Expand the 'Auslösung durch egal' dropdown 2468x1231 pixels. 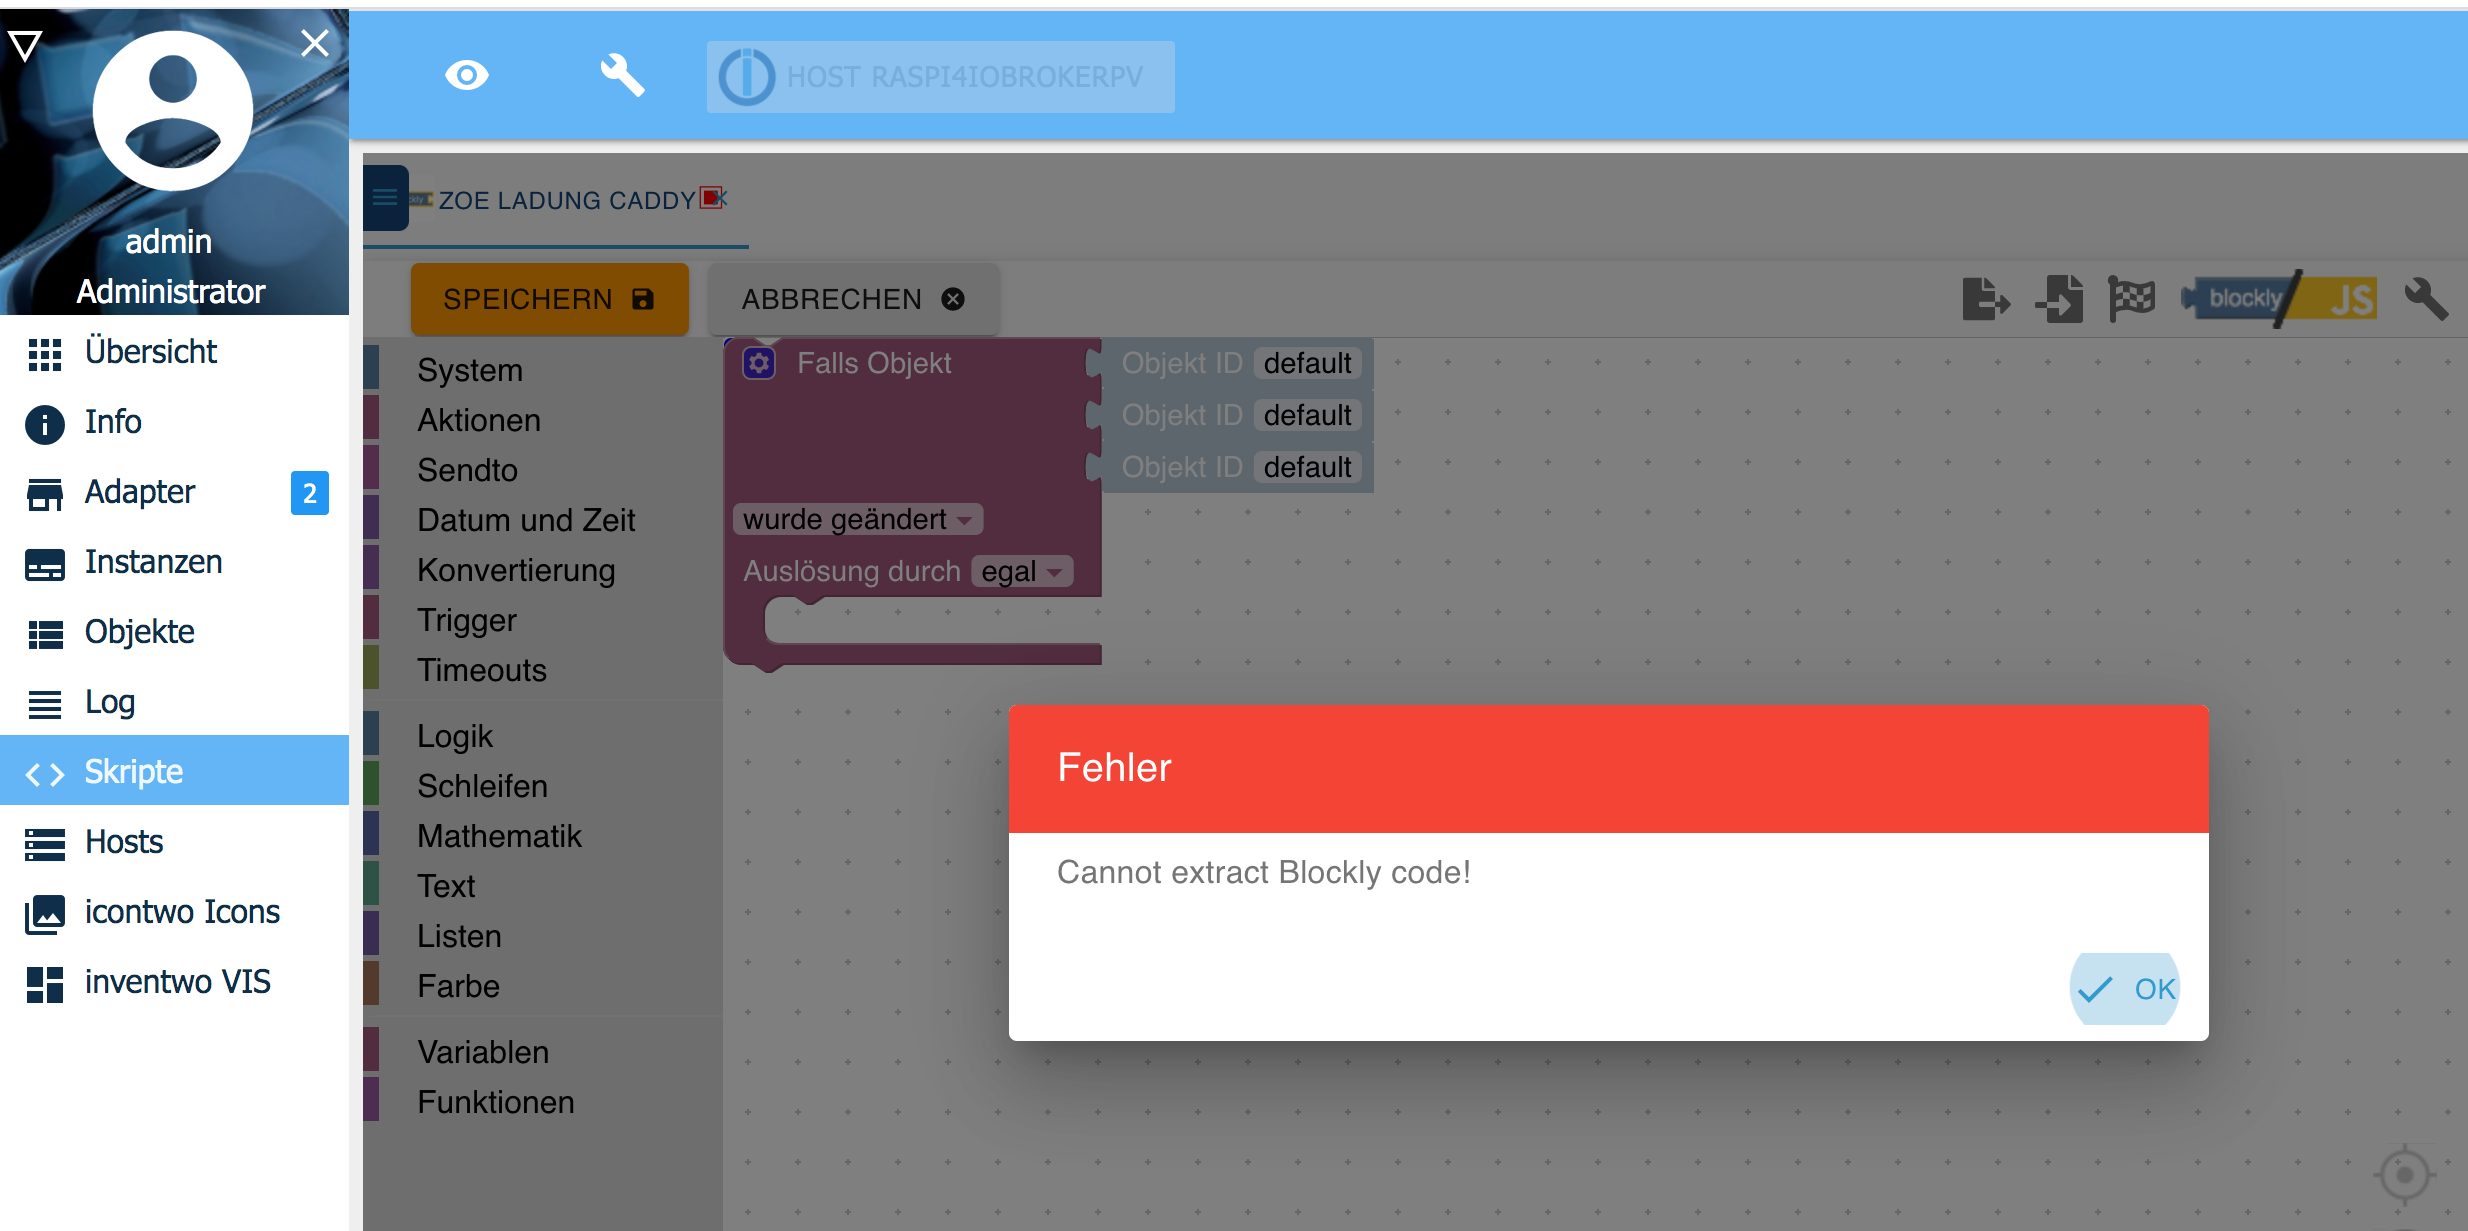click(x=1021, y=571)
